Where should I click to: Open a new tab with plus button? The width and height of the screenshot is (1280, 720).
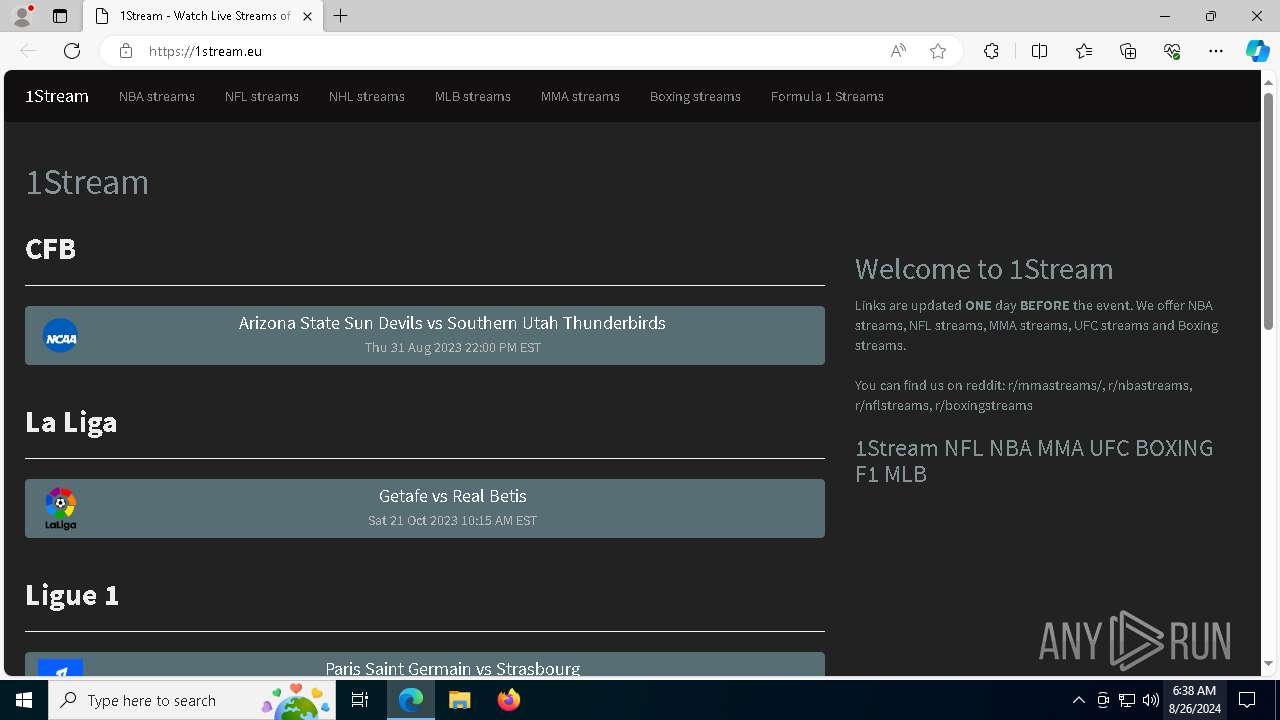341,16
